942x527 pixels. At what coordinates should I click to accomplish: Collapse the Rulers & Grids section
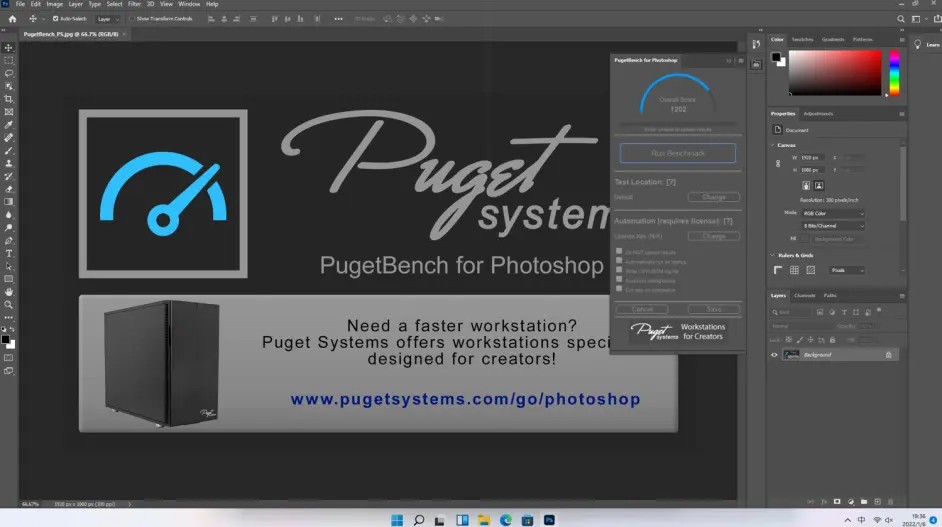[773, 255]
